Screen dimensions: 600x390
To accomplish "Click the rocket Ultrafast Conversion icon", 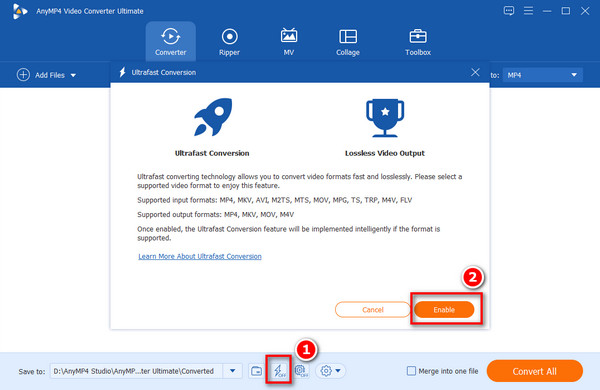I will tap(213, 117).
